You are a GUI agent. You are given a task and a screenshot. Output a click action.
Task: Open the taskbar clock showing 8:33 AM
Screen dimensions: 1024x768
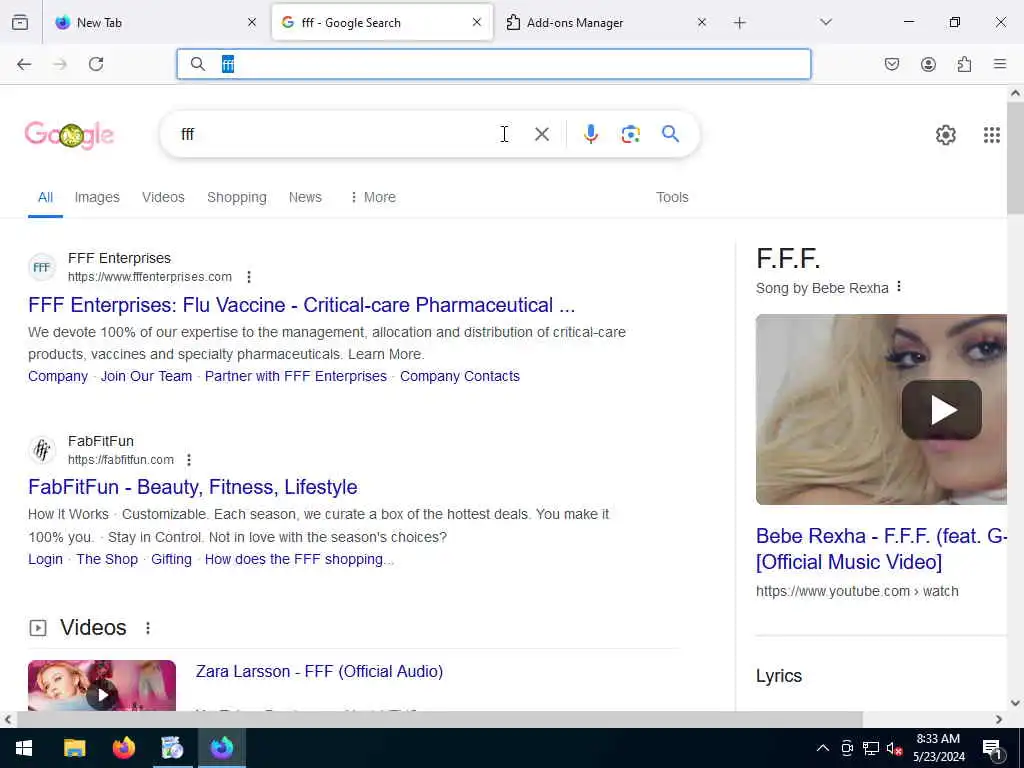point(938,748)
